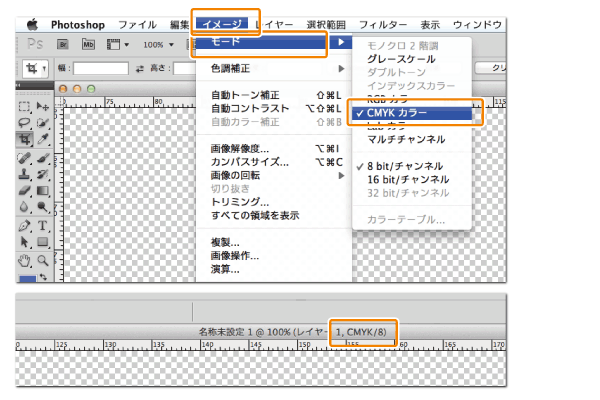Open the Photoshop menu
Screen dimensions: 600x400
pyautogui.click(x=78, y=25)
